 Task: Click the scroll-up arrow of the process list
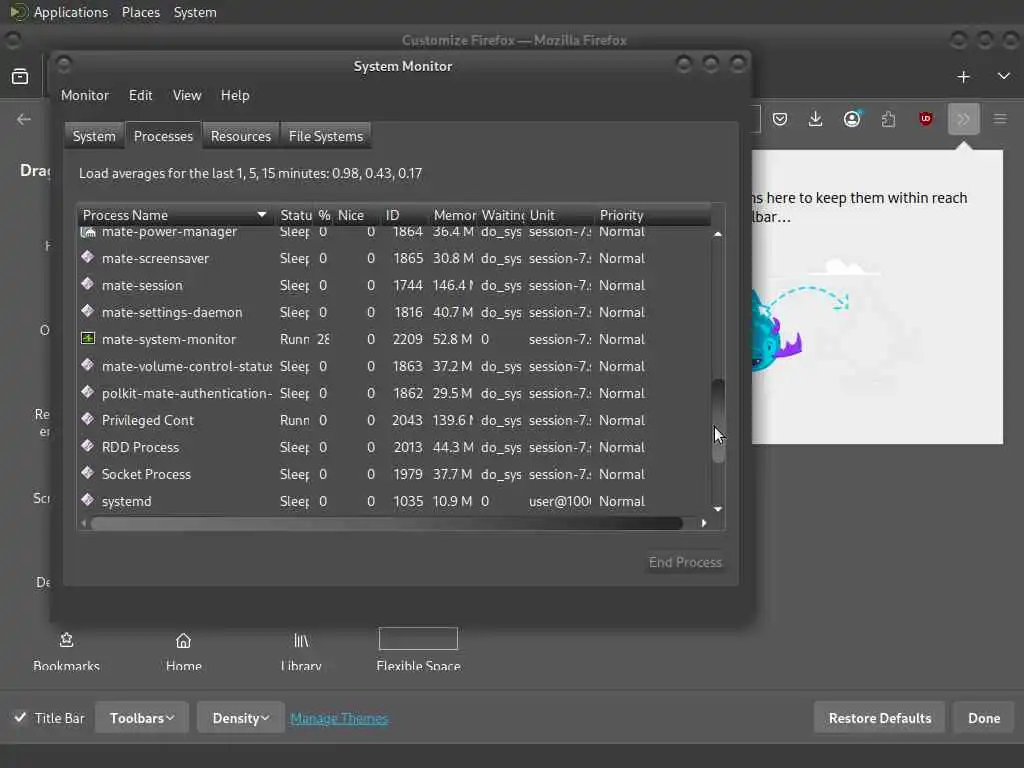[718, 234]
